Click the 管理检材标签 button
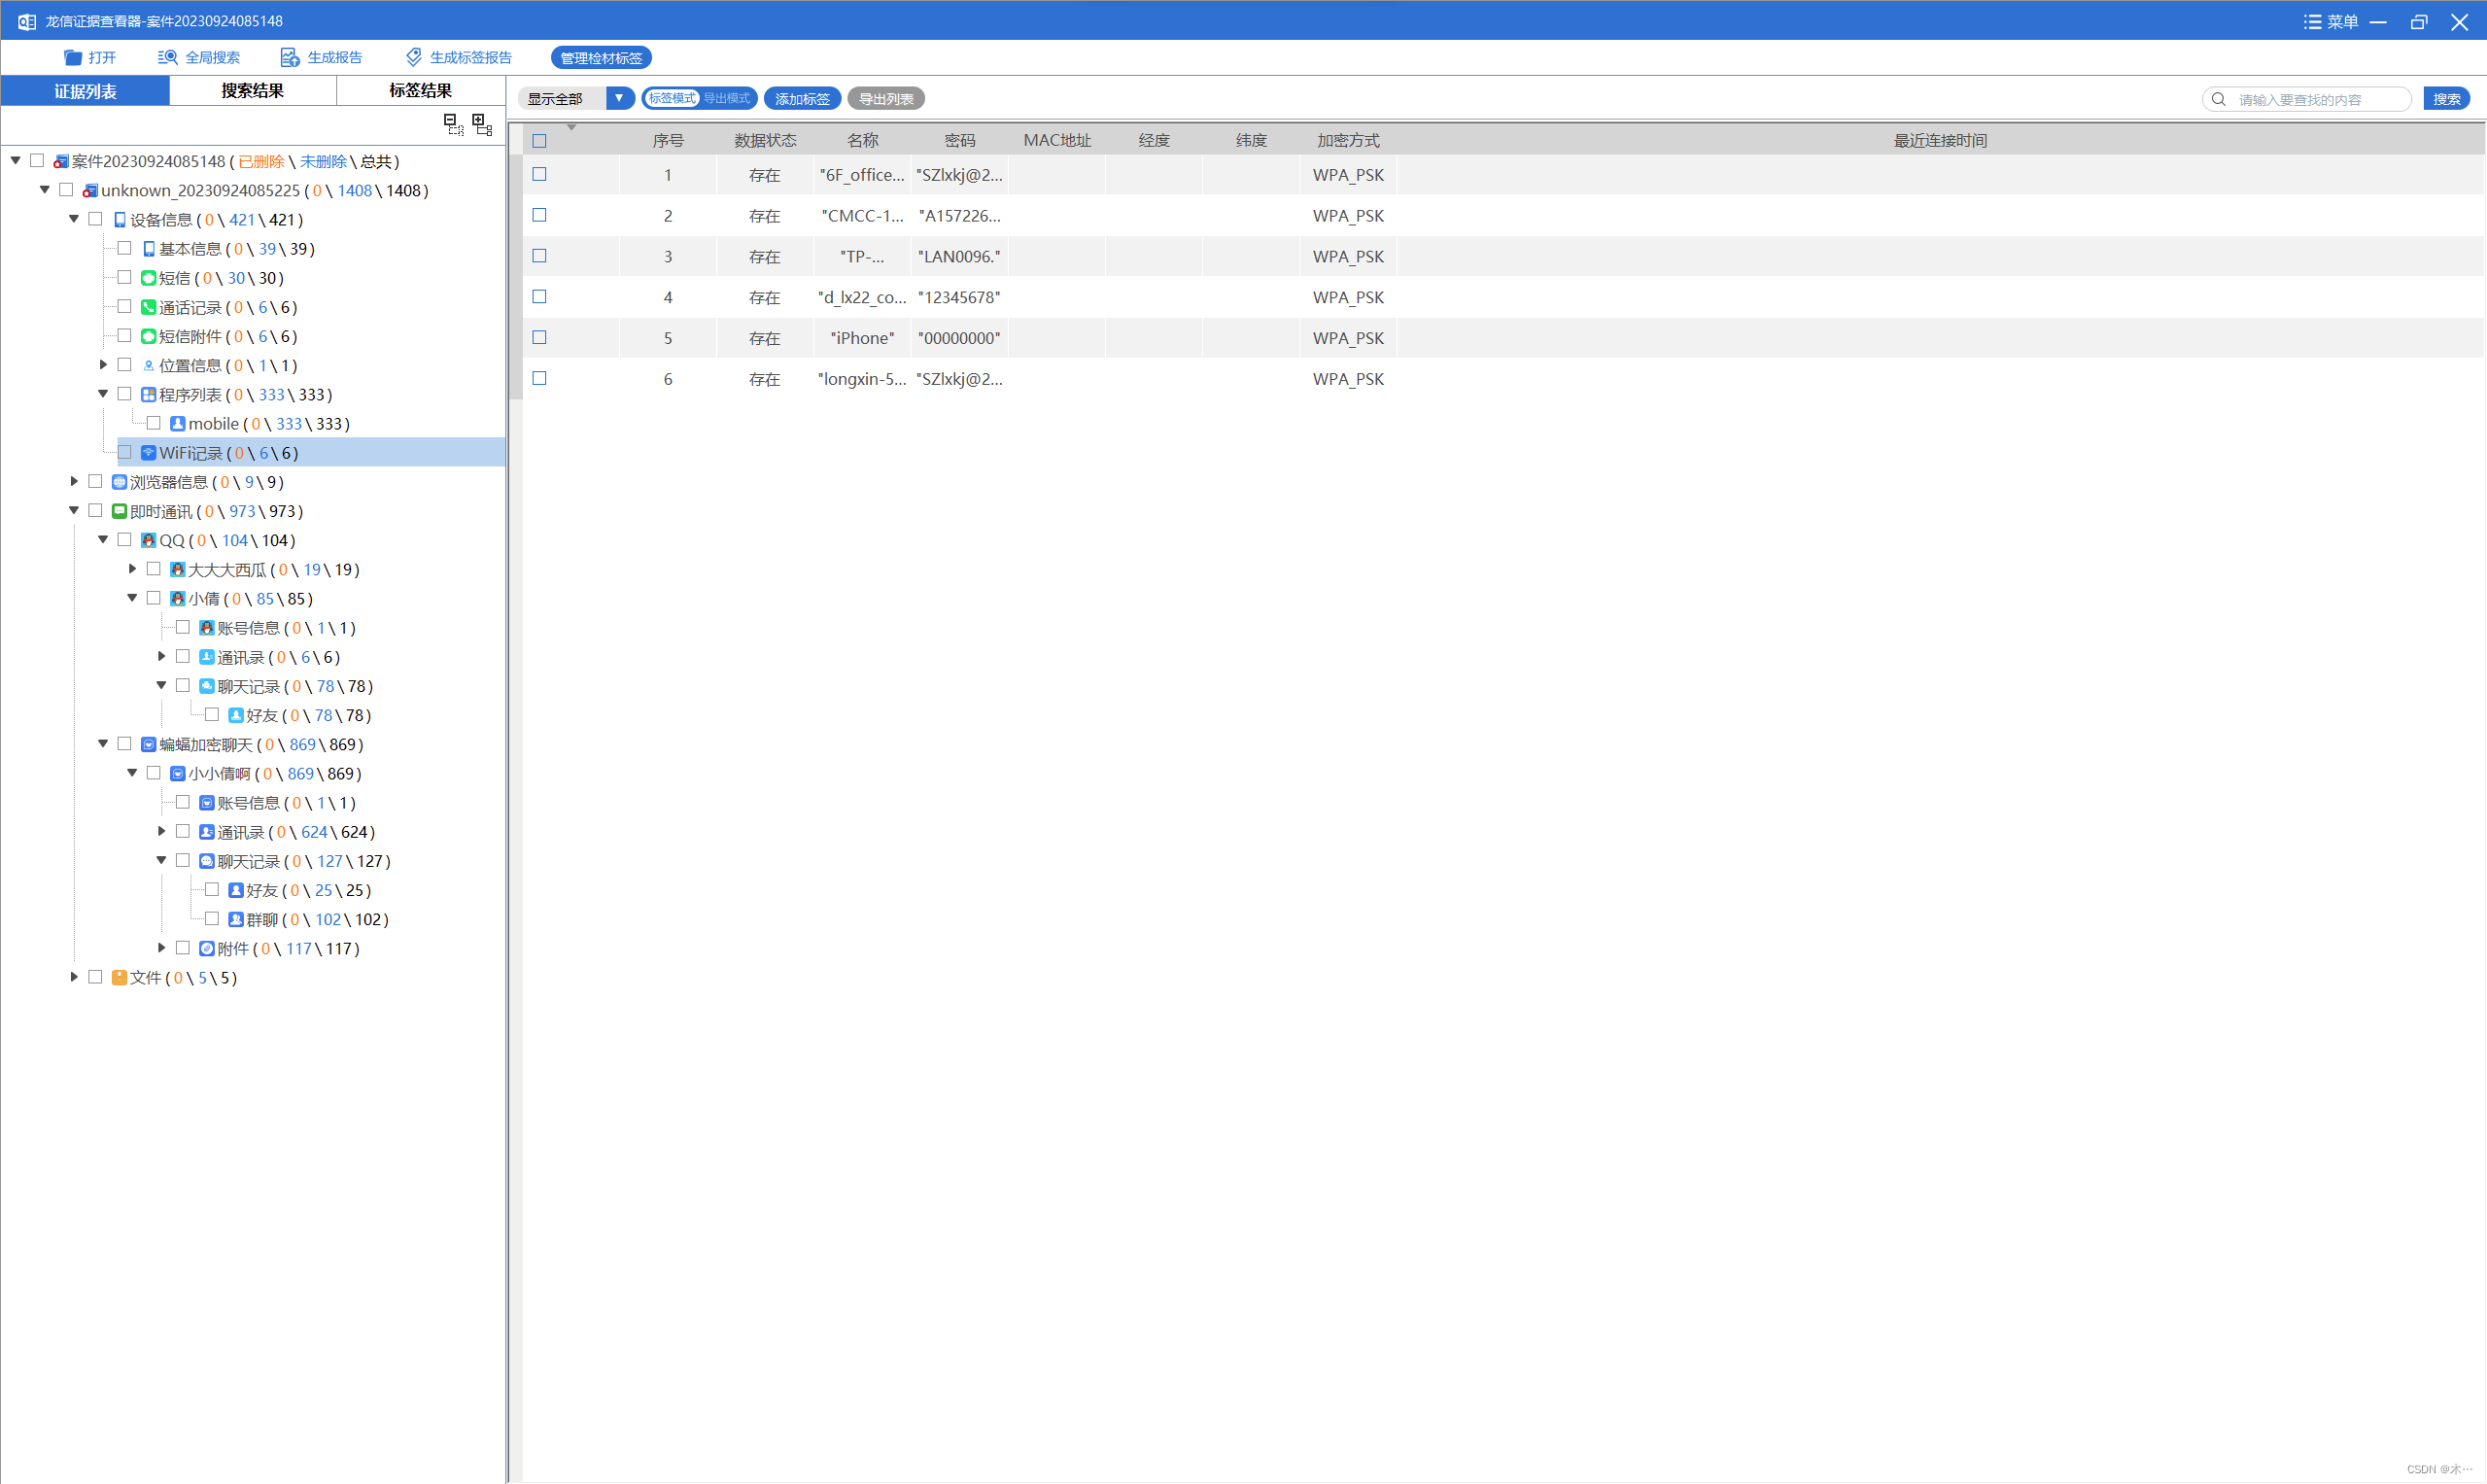This screenshot has height=1484, width=2487. [x=601, y=57]
